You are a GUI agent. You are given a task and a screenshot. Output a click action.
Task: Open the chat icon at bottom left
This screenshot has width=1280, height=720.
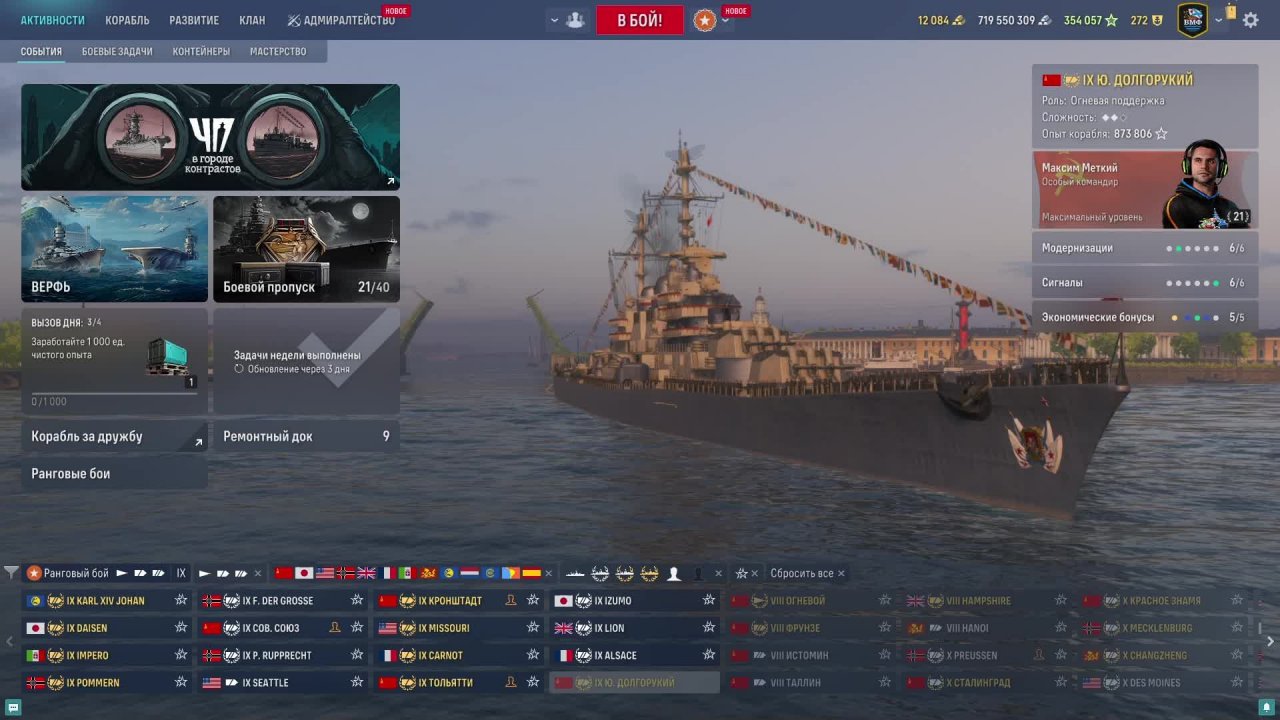pos(13,708)
